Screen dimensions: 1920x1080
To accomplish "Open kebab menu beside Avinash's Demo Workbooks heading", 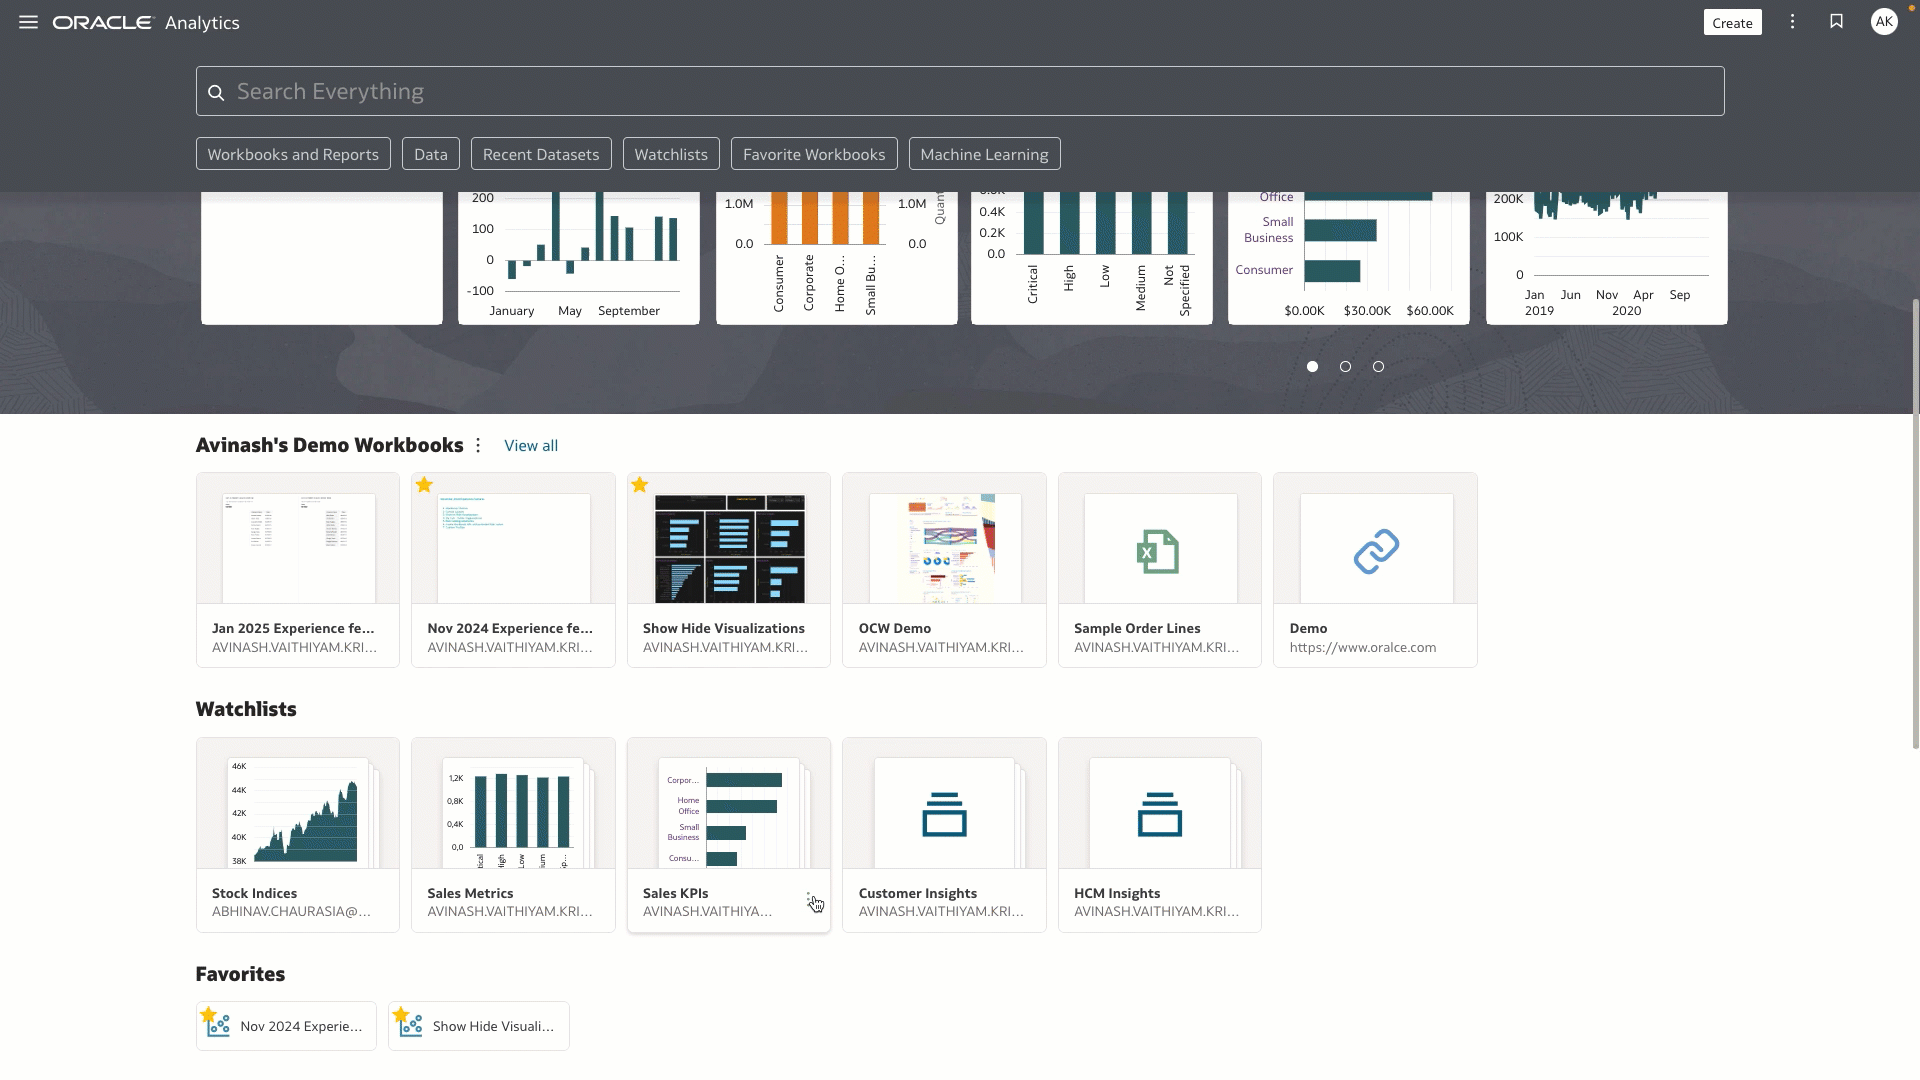I will pos(480,446).
